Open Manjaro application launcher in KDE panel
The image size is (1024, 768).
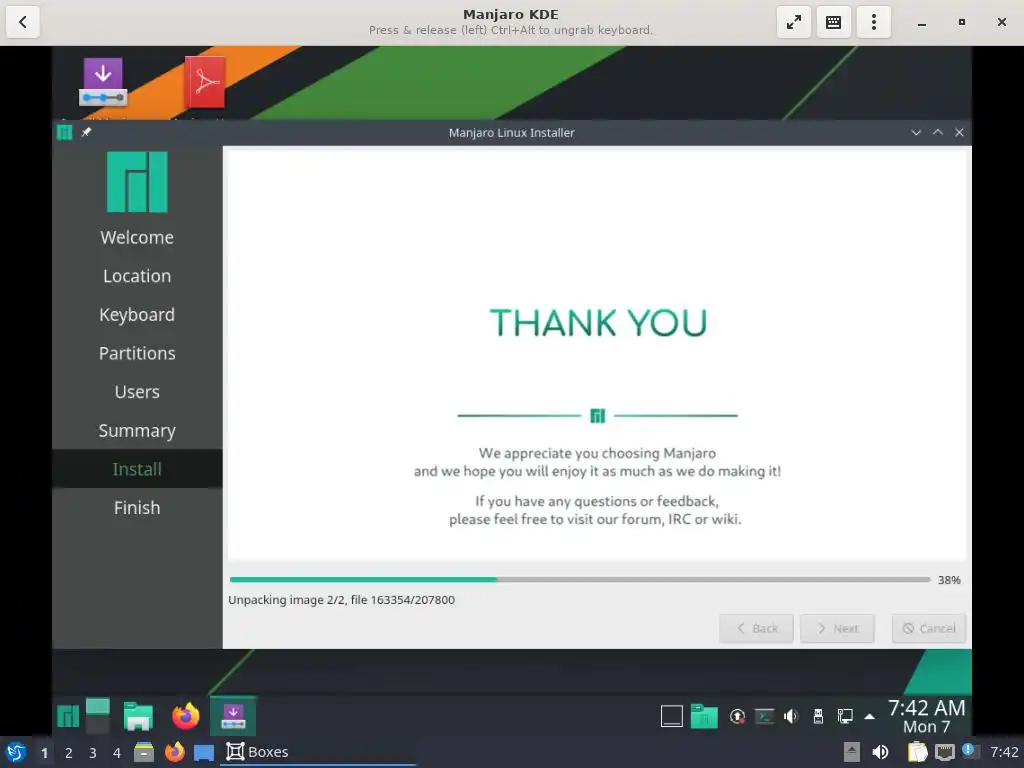pos(67,716)
